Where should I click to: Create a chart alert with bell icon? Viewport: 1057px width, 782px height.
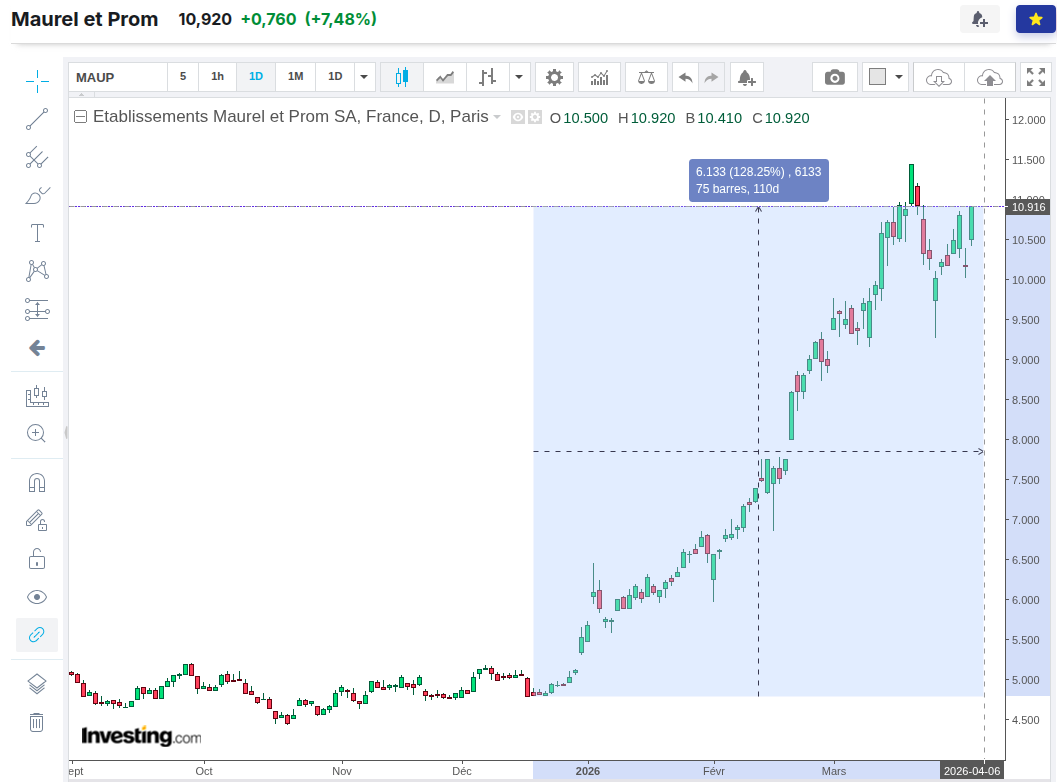pyautogui.click(x=746, y=78)
